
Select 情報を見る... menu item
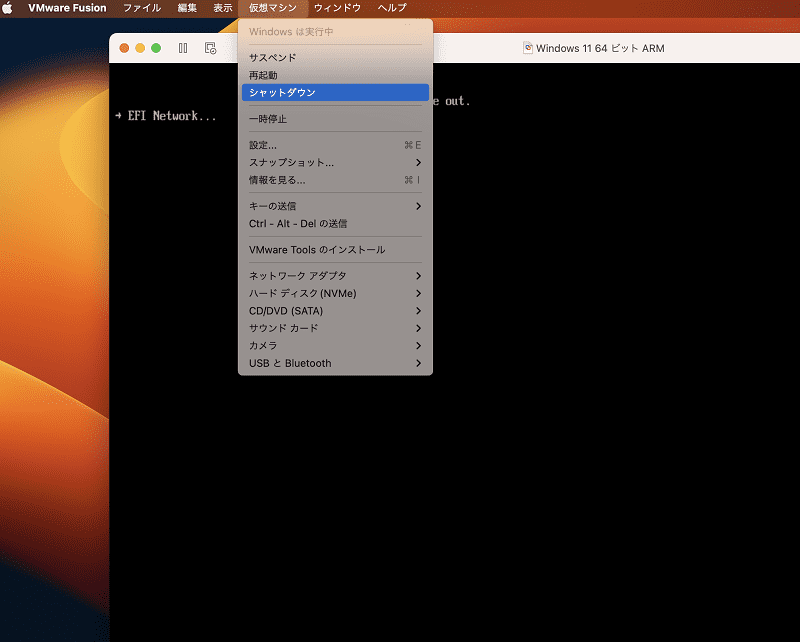point(335,180)
